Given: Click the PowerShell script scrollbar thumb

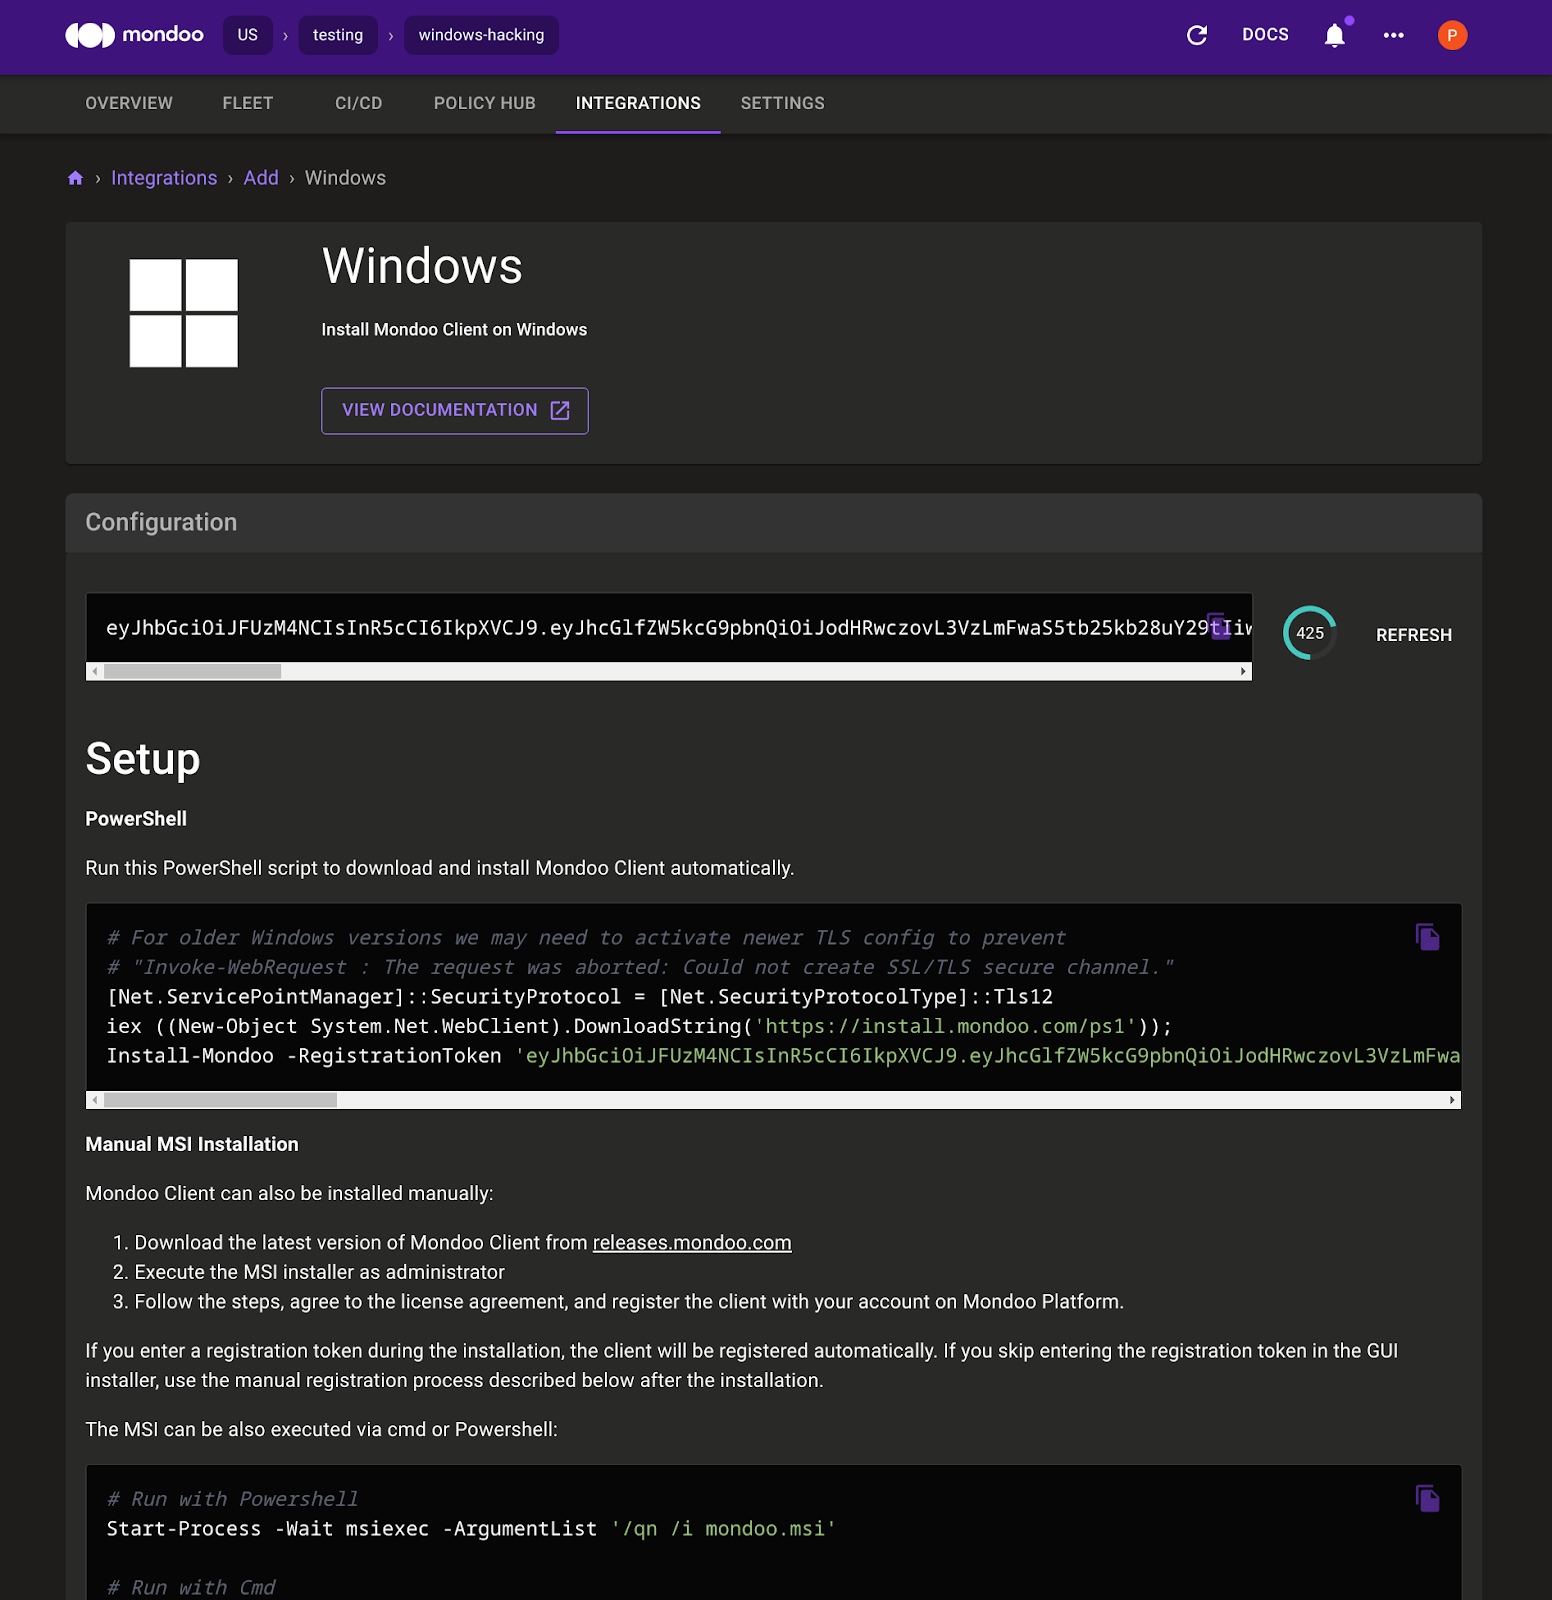Looking at the screenshot, I should pyautogui.click(x=220, y=1100).
